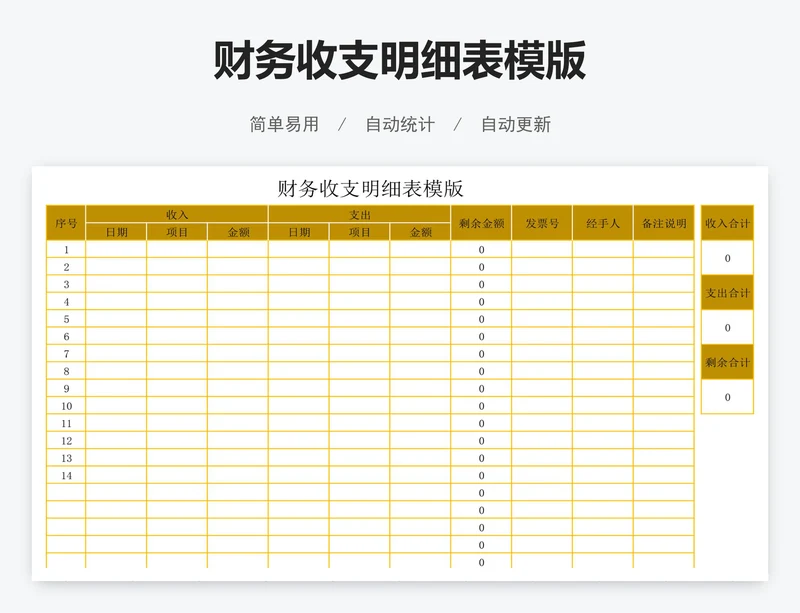This screenshot has height=613, width=800.
Task: Click the 剩余金额 value in row 14
Action: pyautogui.click(x=481, y=475)
